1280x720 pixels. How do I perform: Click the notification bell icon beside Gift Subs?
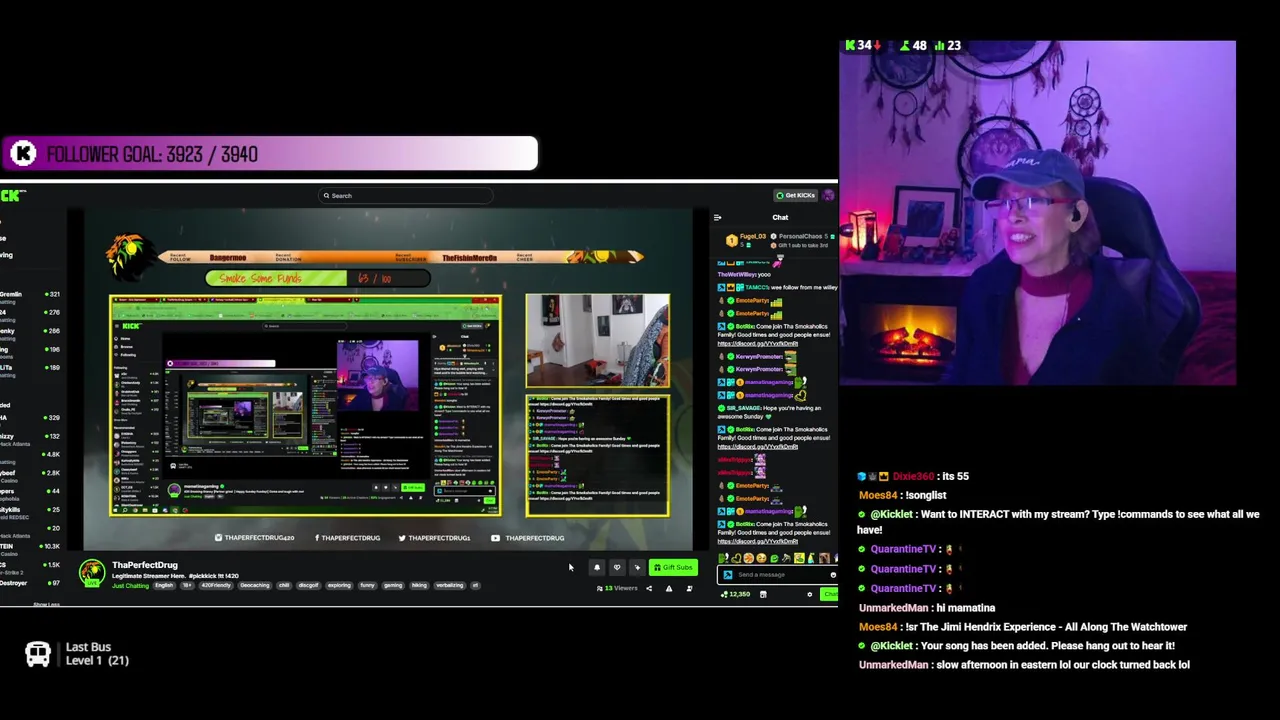point(597,568)
